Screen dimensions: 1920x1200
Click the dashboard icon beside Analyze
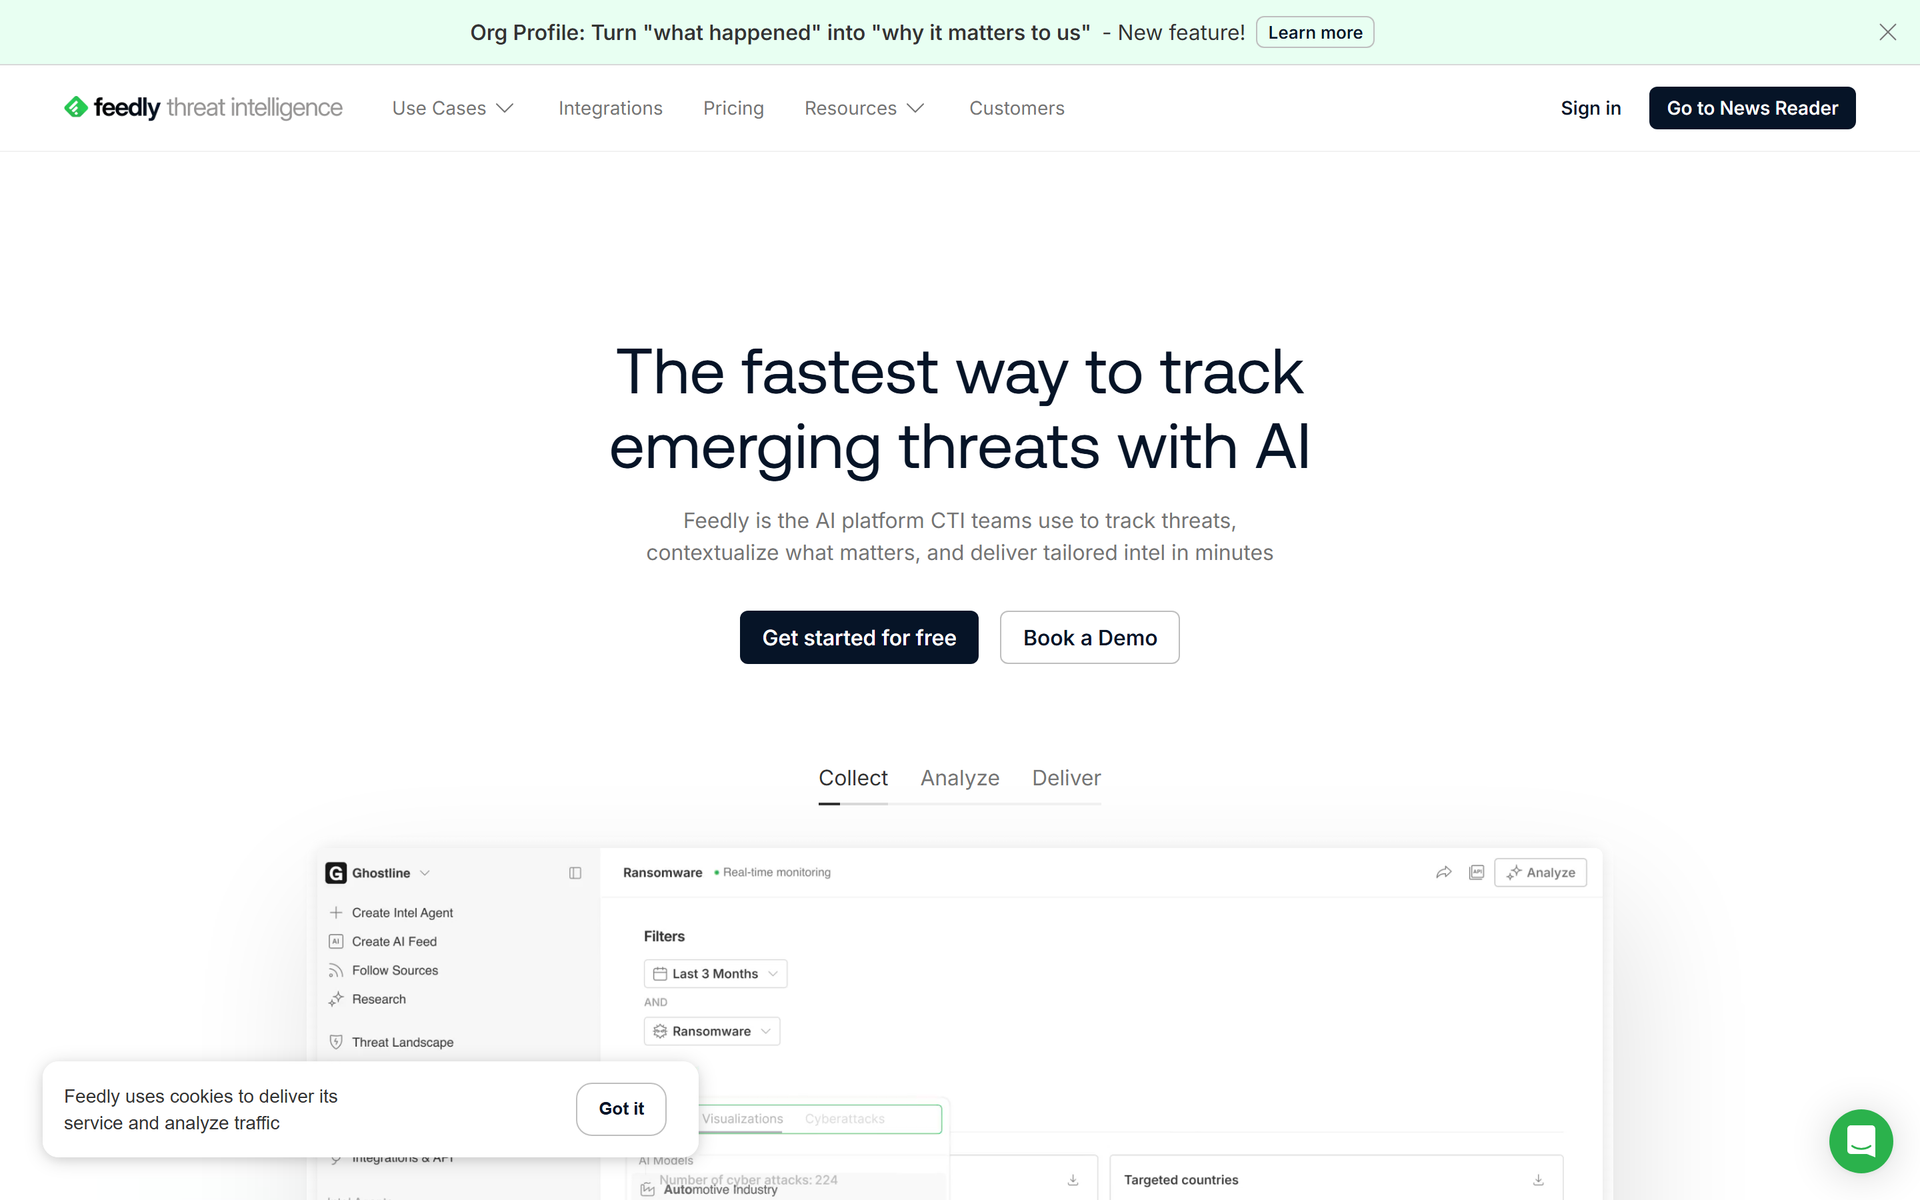pos(1476,873)
